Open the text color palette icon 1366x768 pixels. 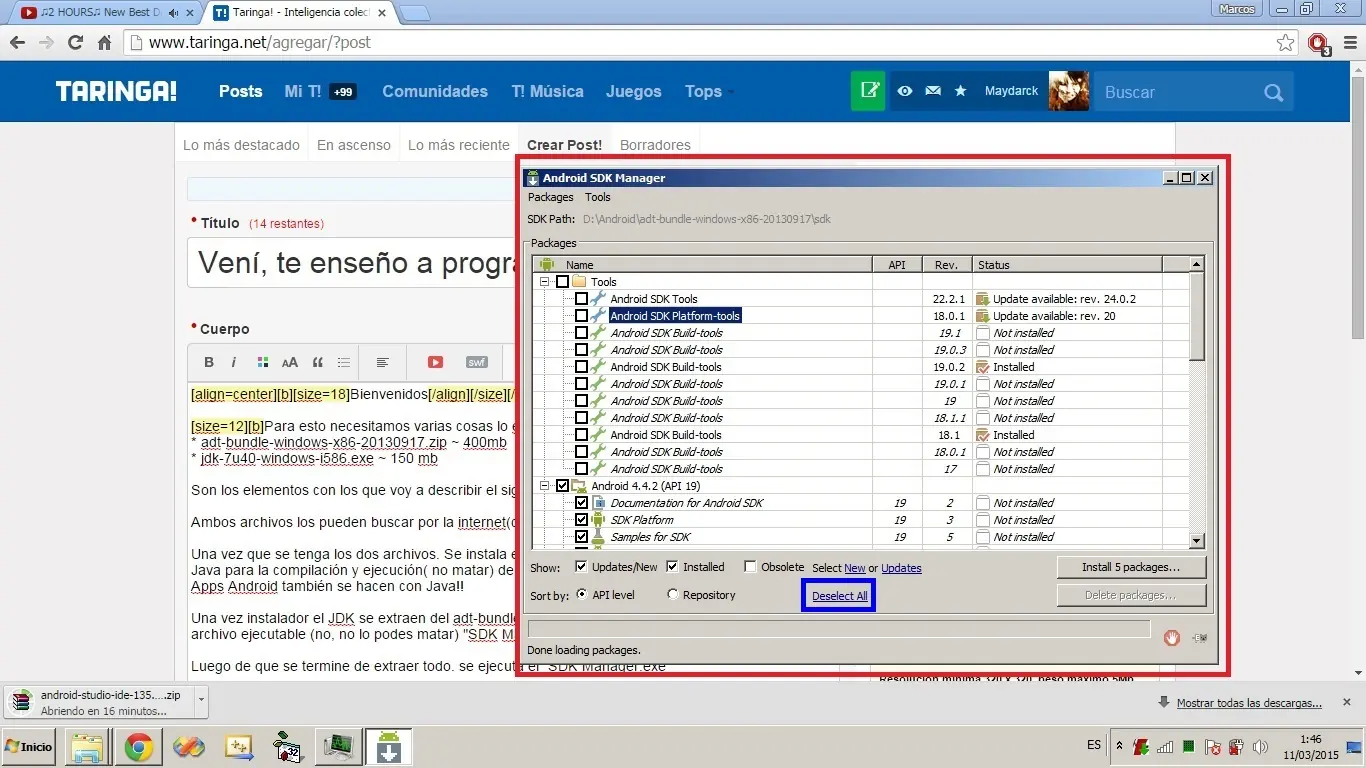tap(263, 362)
